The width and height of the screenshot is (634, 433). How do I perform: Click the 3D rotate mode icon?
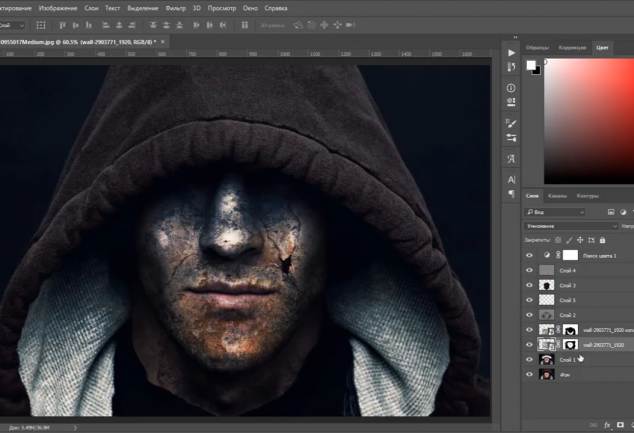[298, 25]
